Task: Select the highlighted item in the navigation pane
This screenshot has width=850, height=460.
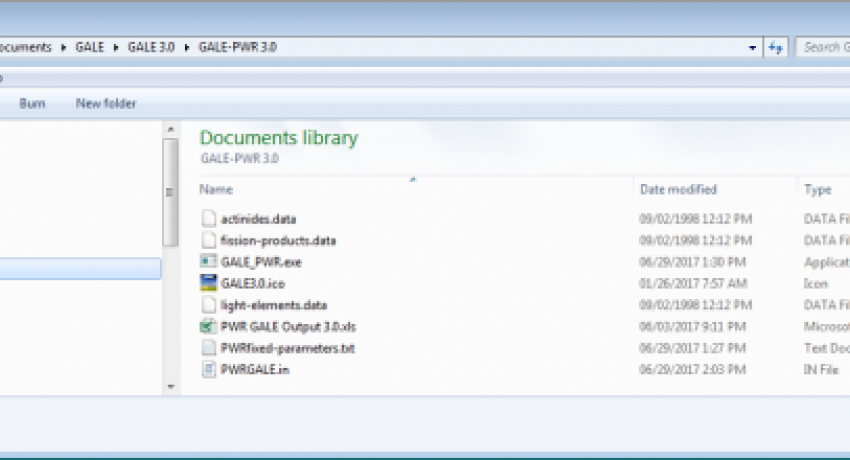Action: pos(80,269)
